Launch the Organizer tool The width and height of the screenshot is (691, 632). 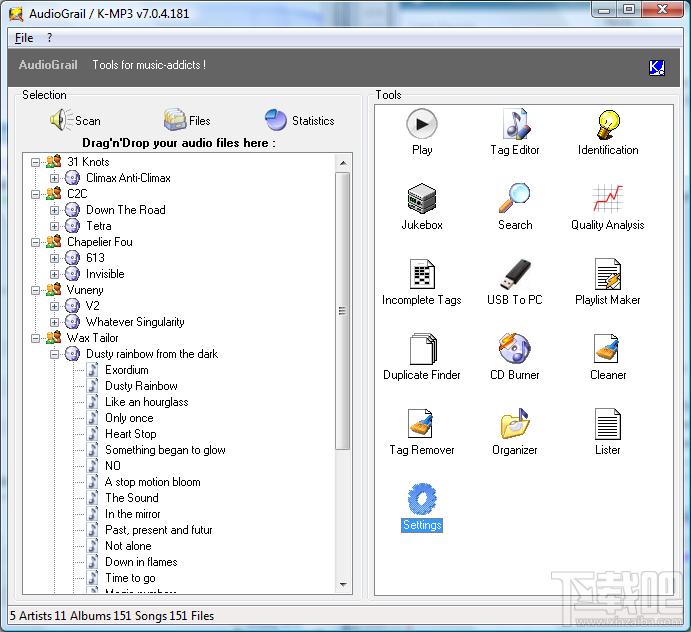[x=515, y=432]
